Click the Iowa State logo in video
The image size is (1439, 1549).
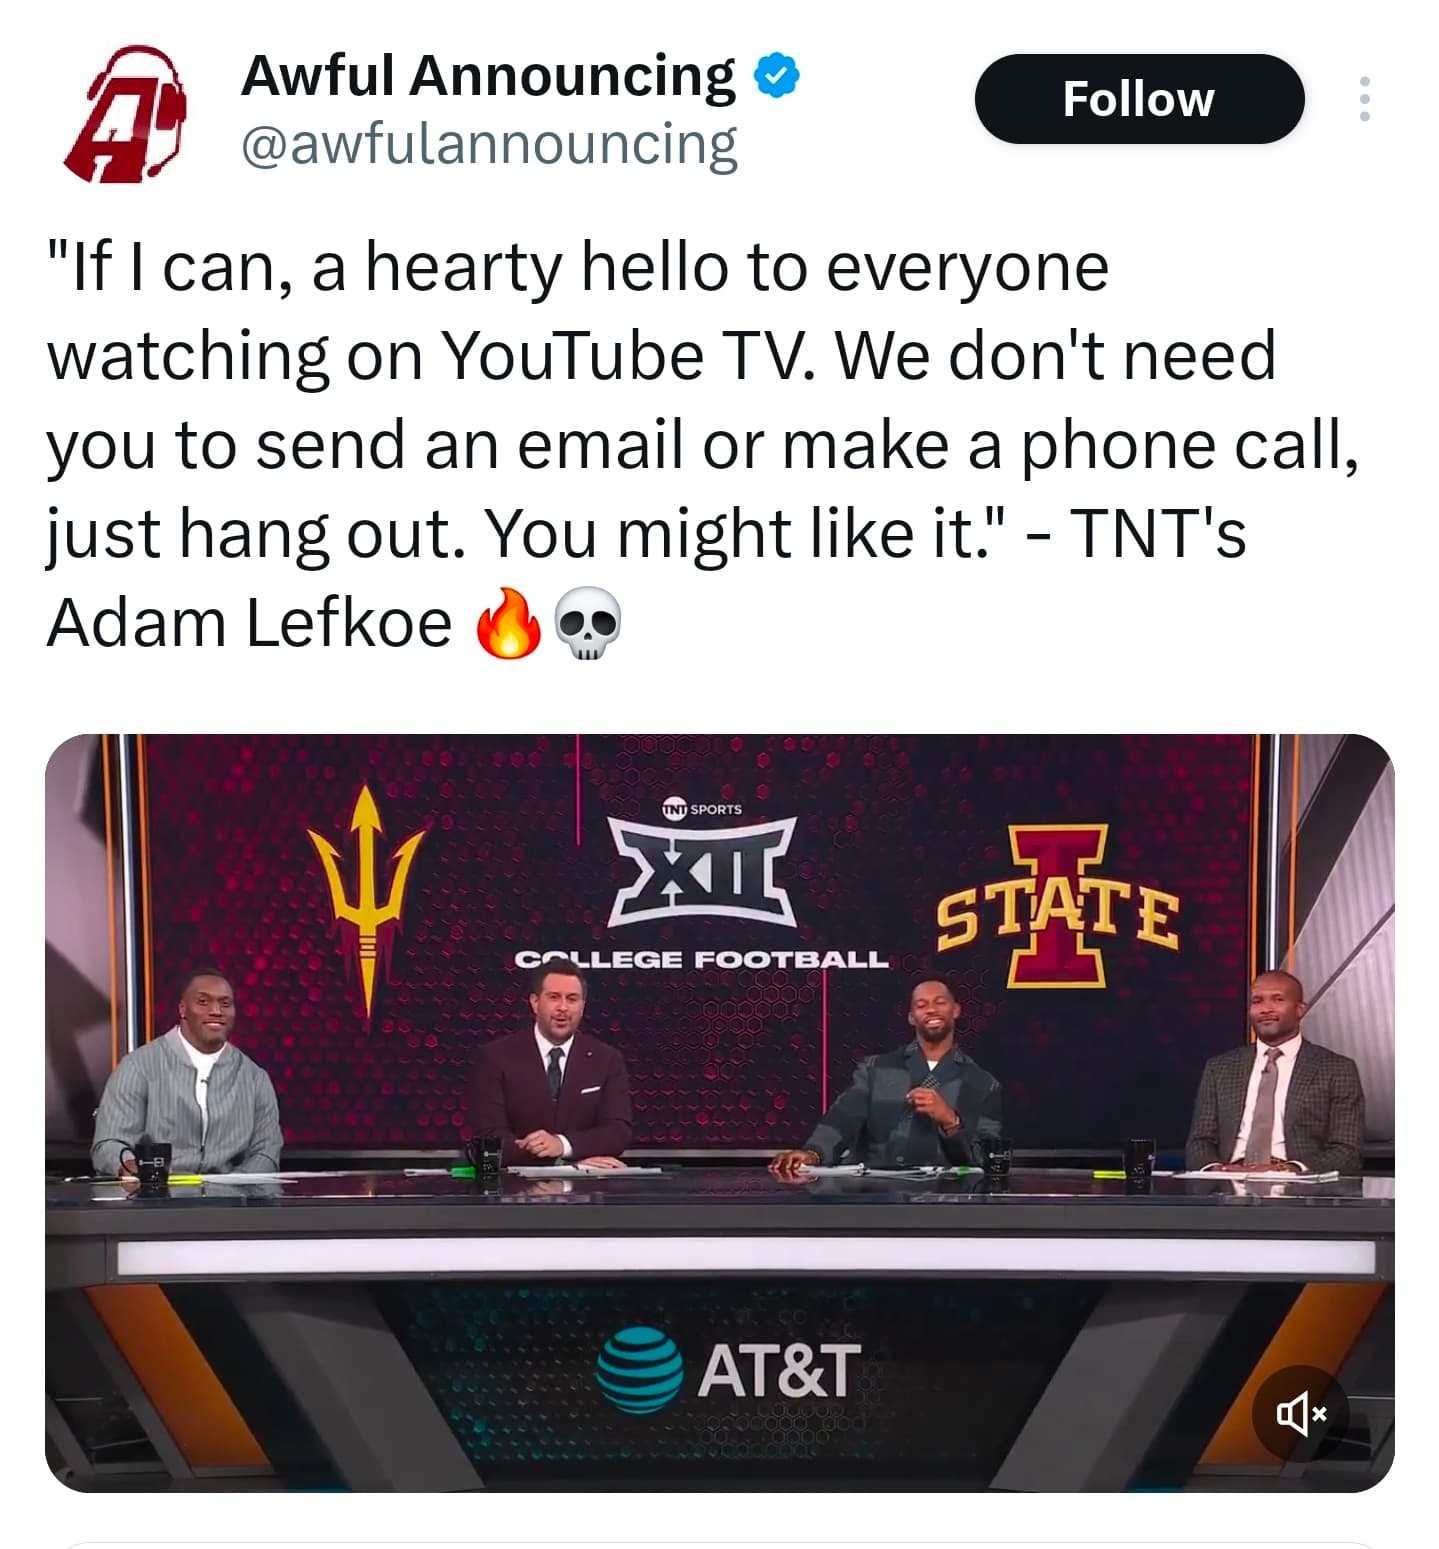tap(1058, 908)
